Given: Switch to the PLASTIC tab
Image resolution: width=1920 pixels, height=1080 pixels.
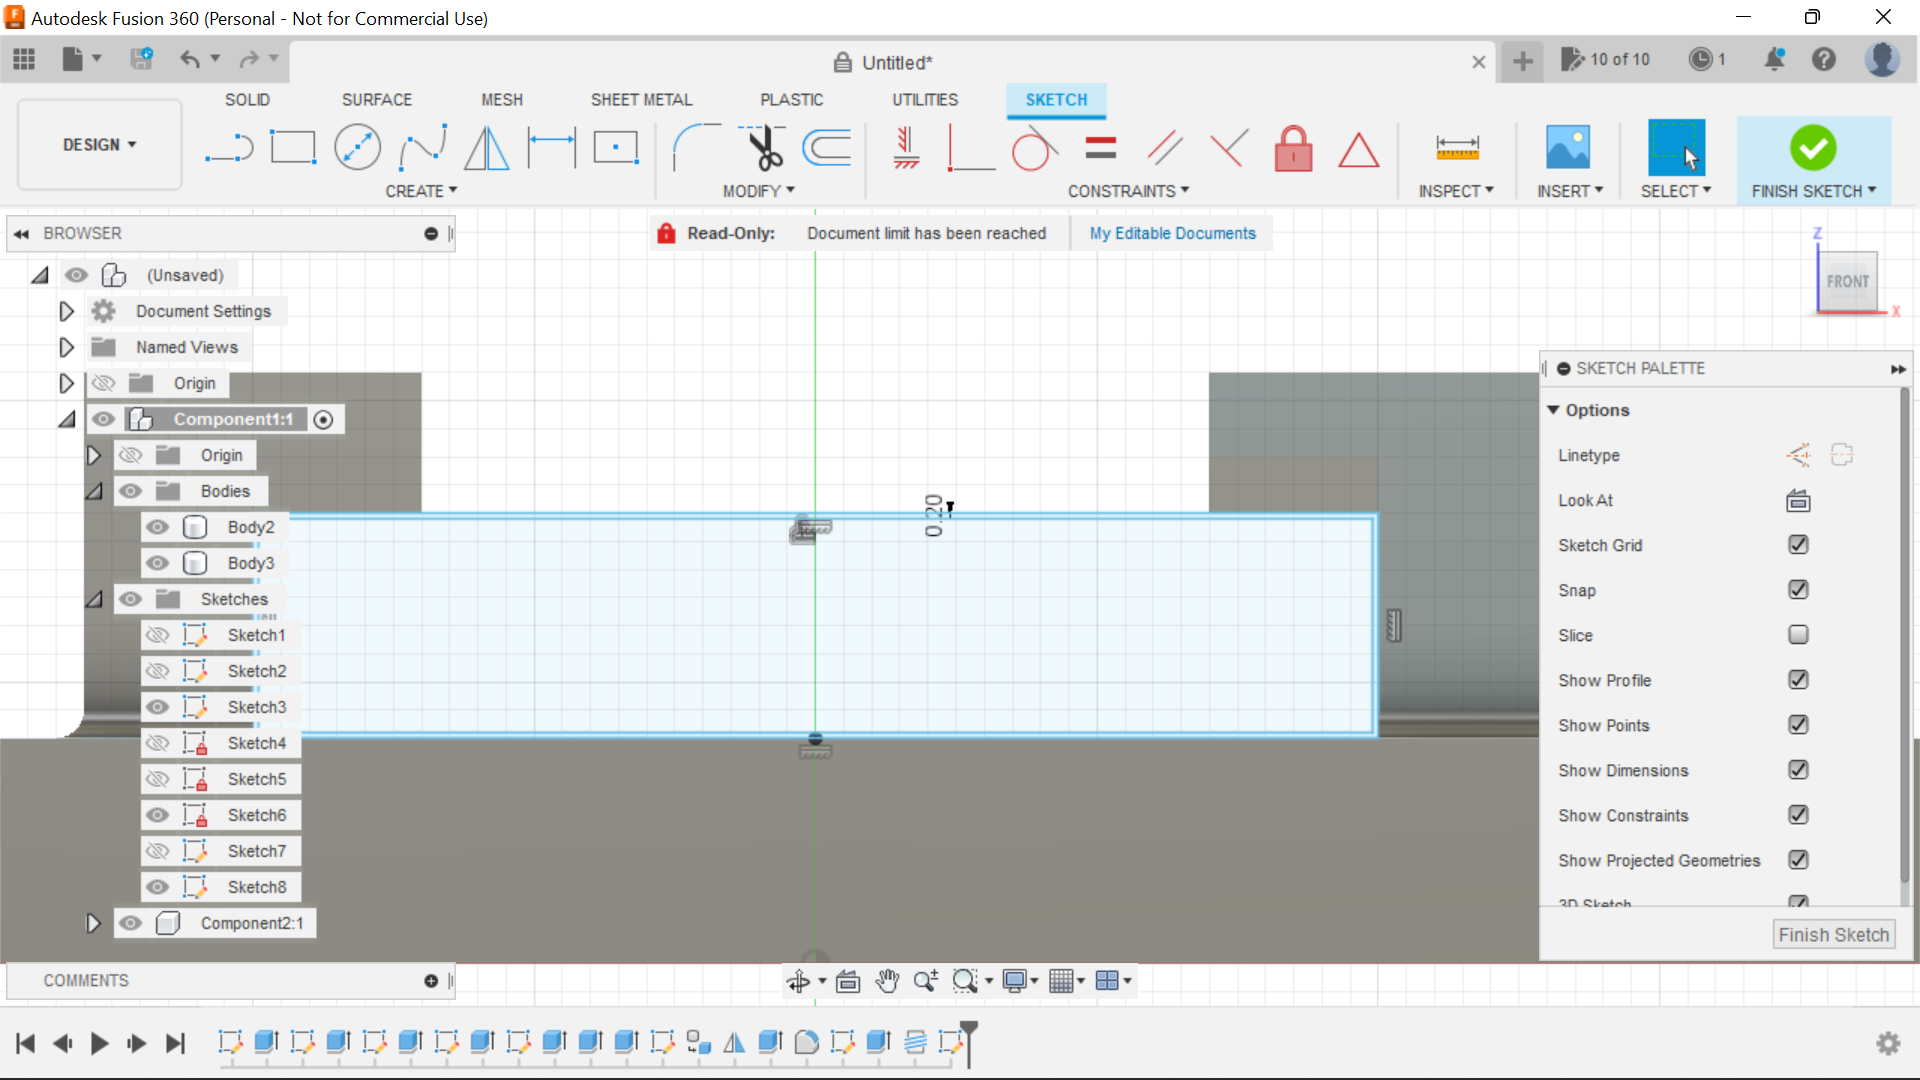Looking at the screenshot, I should pos(791,100).
